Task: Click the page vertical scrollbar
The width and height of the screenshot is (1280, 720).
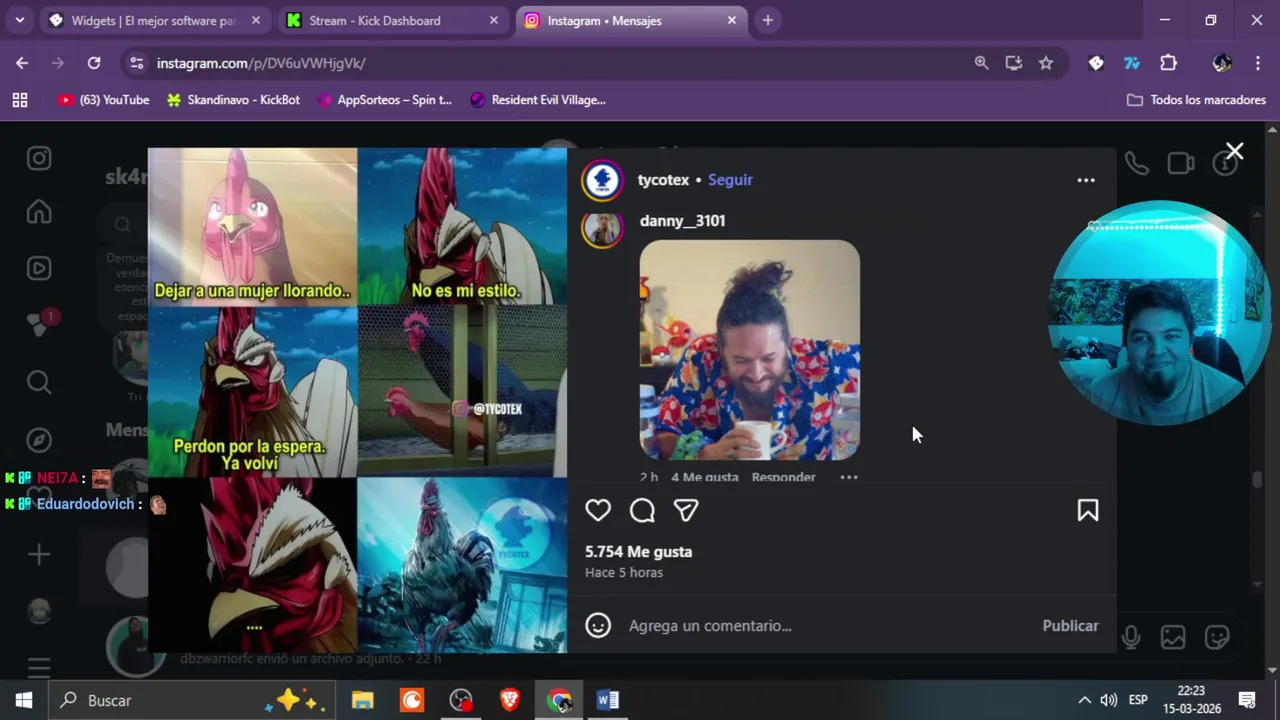Action: (x=1272, y=400)
